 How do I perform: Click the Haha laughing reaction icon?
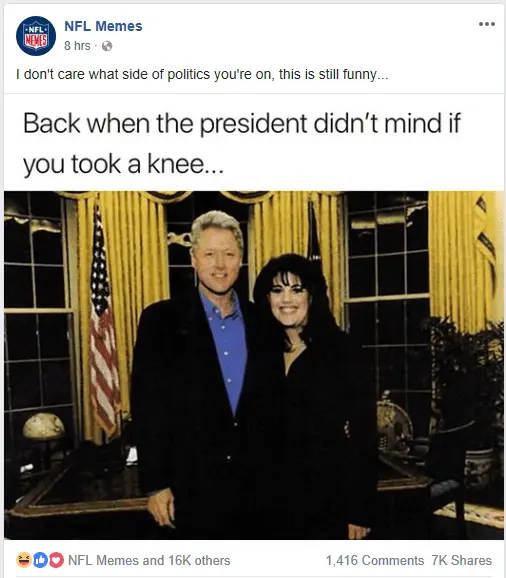23,560
